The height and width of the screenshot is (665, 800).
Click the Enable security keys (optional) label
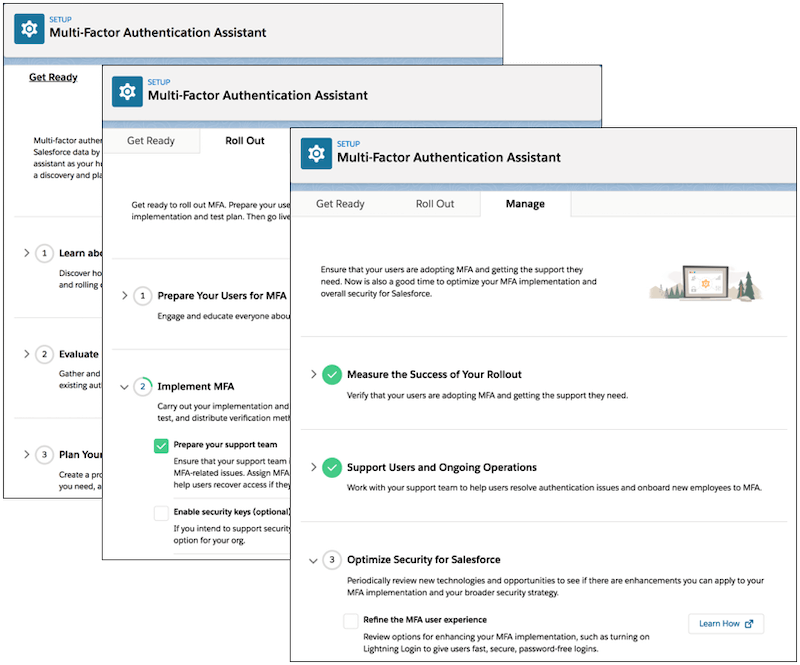point(232,512)
